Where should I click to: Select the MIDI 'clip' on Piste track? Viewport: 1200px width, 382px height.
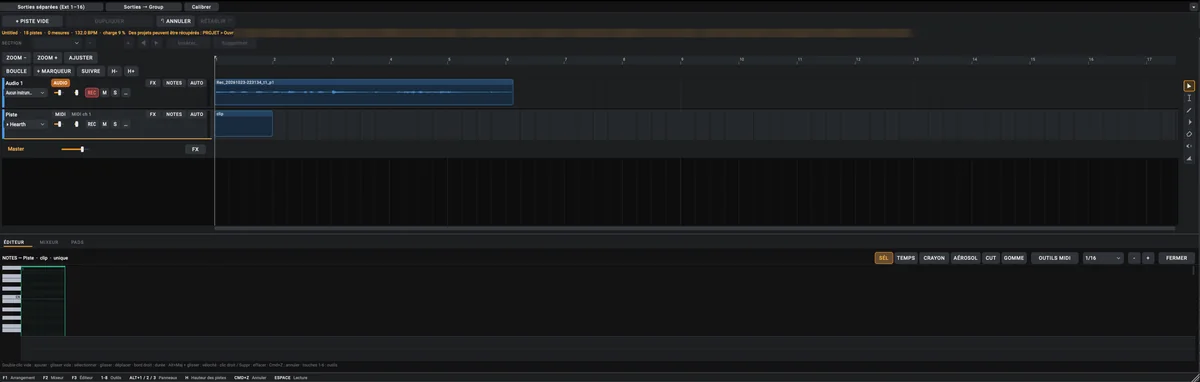tap(244, 123)
